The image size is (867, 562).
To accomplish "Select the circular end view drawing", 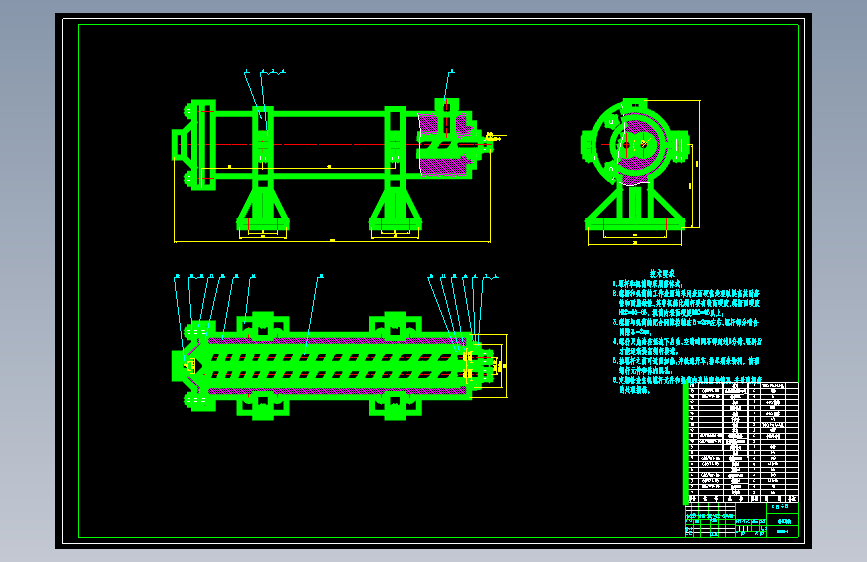I will pos(640,172).
